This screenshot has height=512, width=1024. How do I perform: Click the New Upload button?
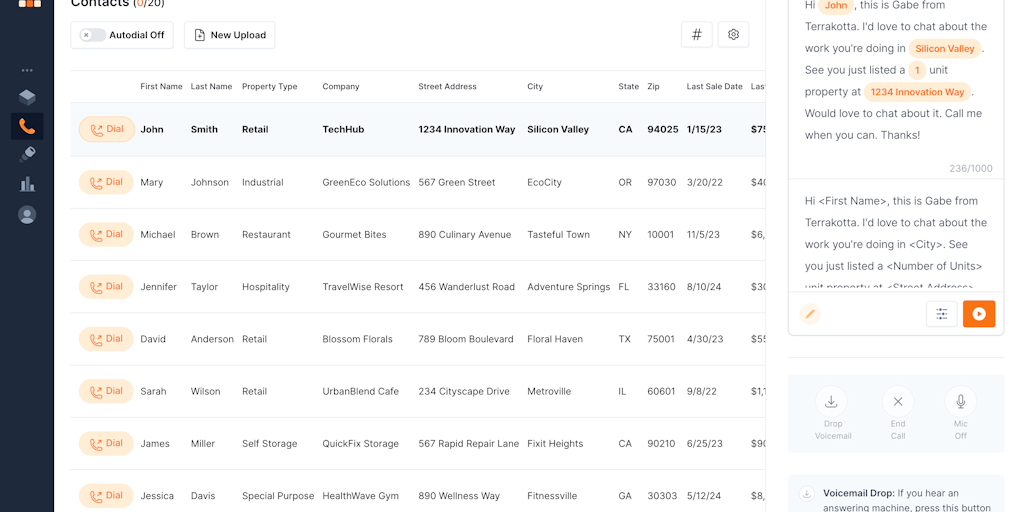click(229, 35)
